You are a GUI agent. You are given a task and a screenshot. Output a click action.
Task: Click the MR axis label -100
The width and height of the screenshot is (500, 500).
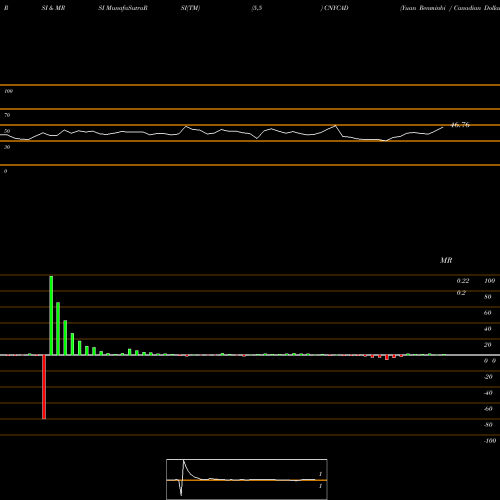(490, 441)
